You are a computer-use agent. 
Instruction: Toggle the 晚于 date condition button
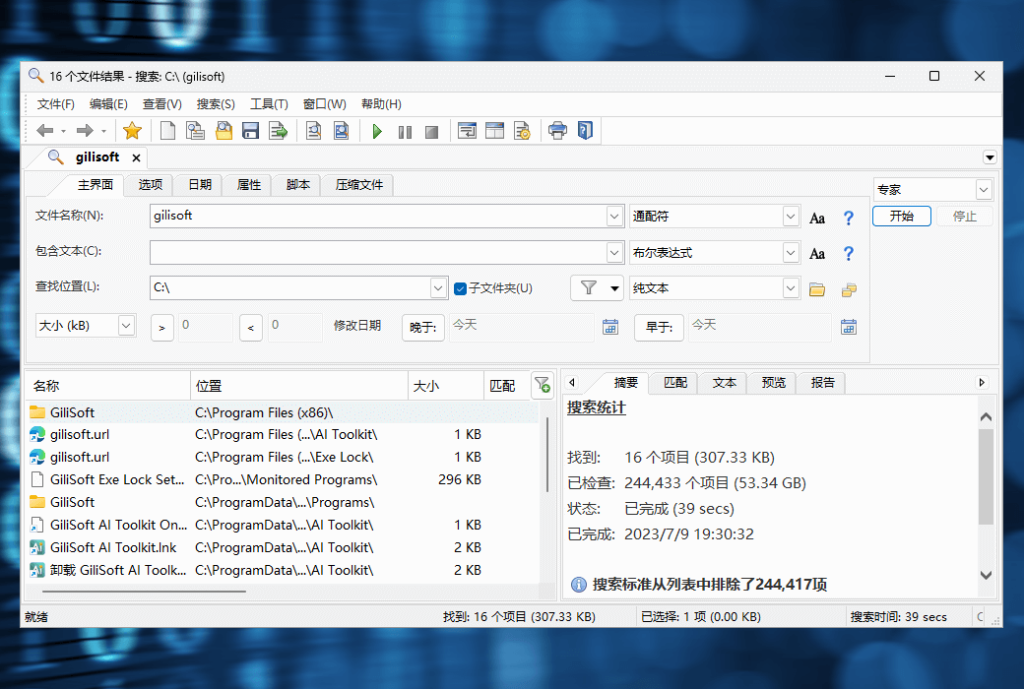pyautogui.click(x=423, y=327)
